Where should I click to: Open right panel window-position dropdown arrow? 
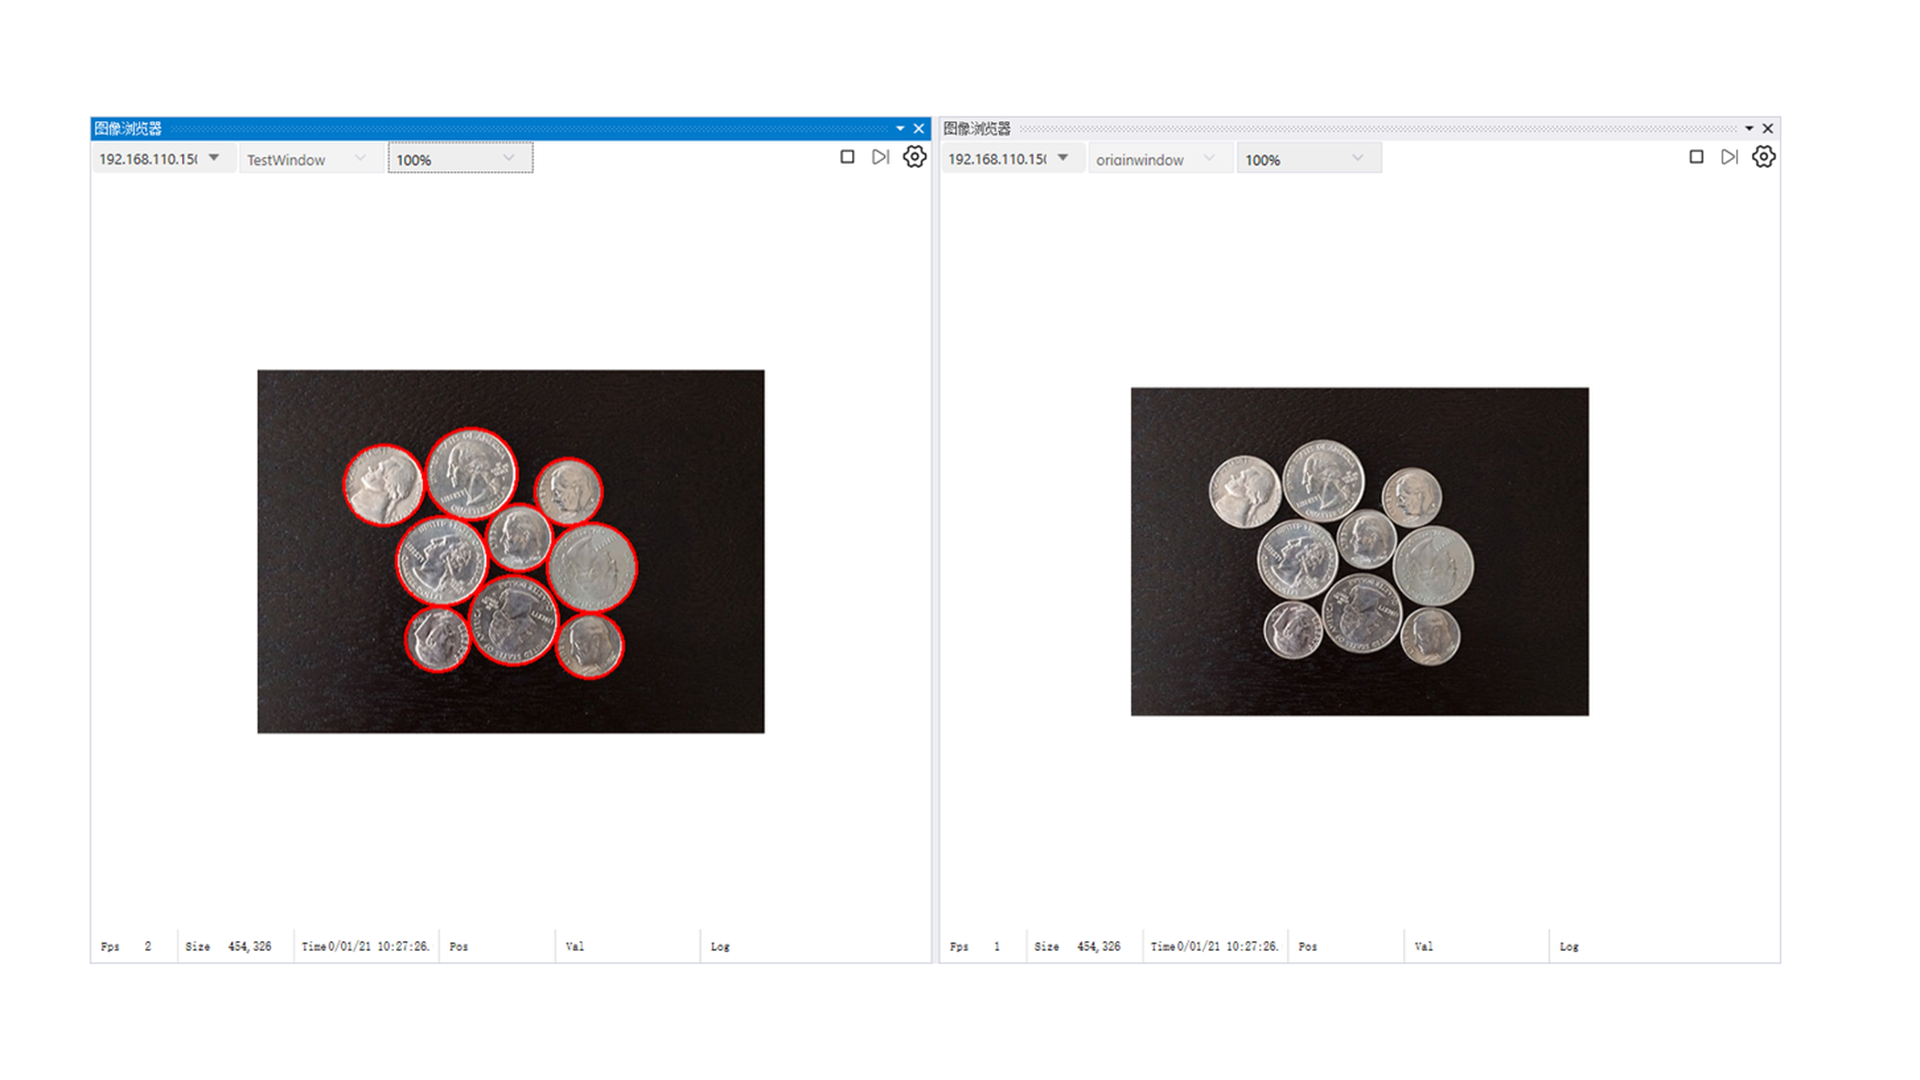1749,128
